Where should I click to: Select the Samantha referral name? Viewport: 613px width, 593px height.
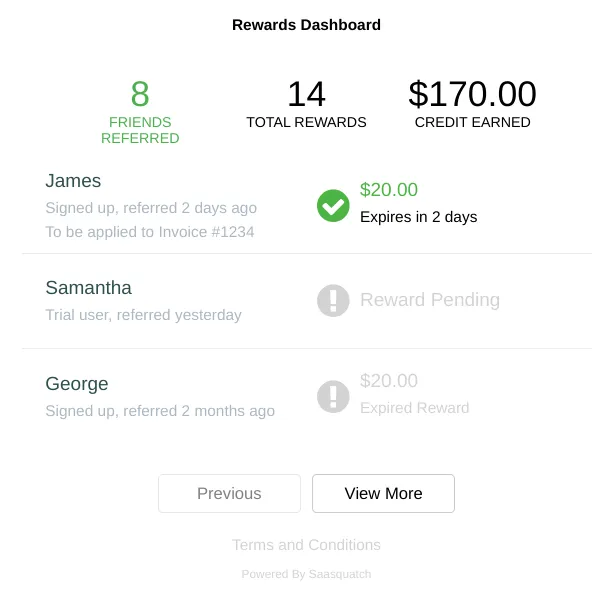point(88,288)
